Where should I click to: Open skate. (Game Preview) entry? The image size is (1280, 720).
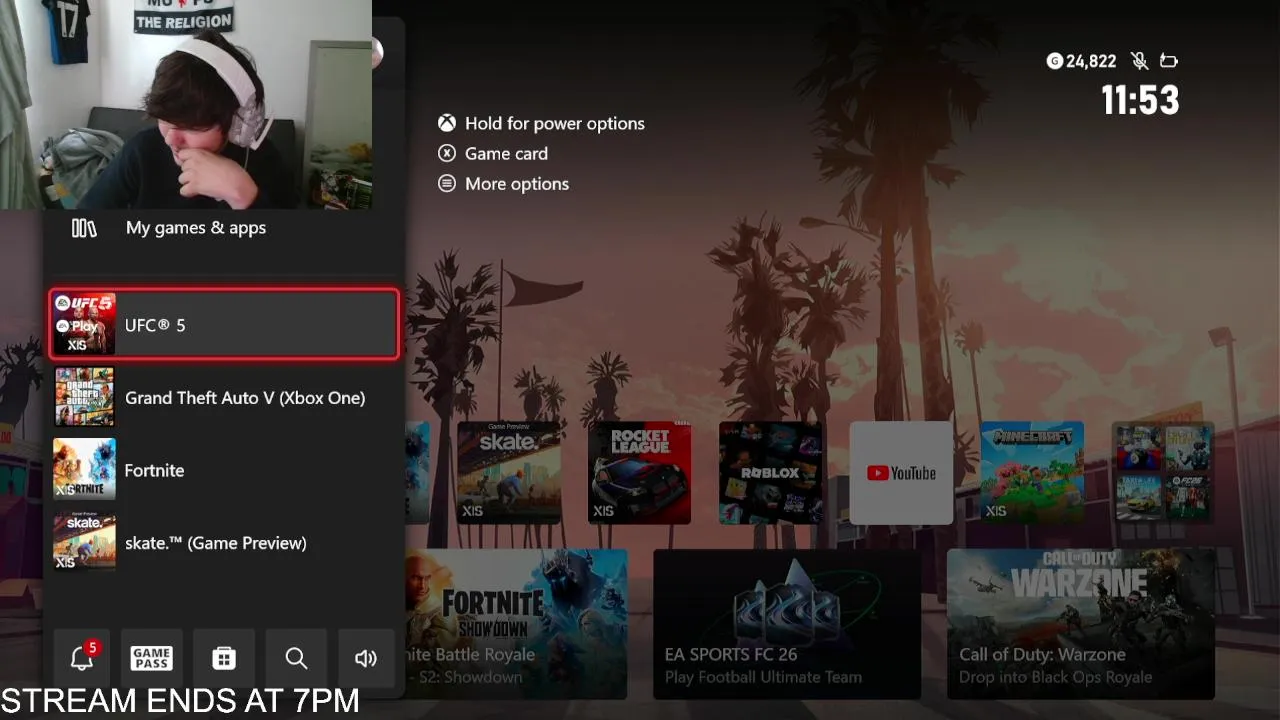point(224,543)
